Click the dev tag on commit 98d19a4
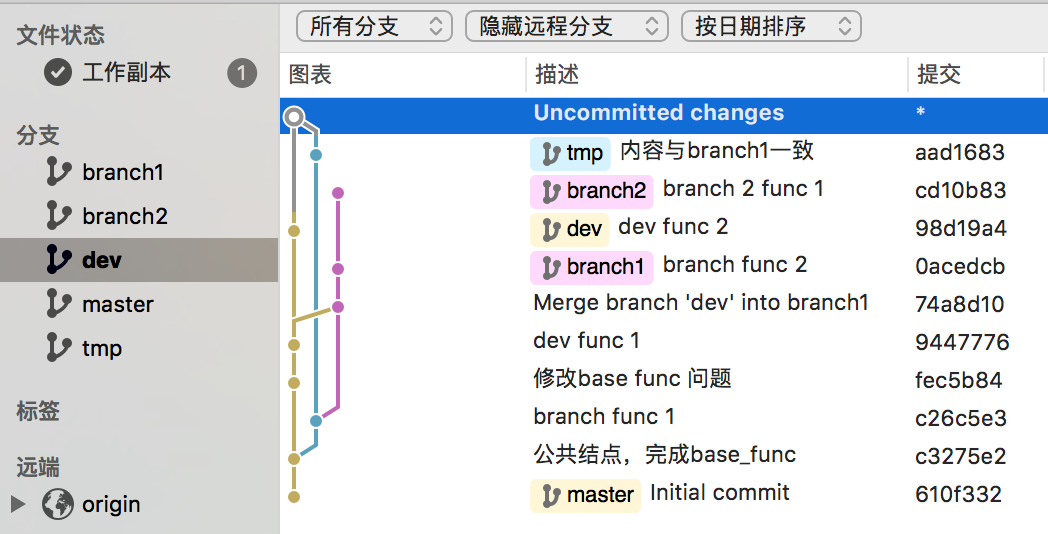The width and height of the screenshot is (1048, 534). click(x=570, y=229)
